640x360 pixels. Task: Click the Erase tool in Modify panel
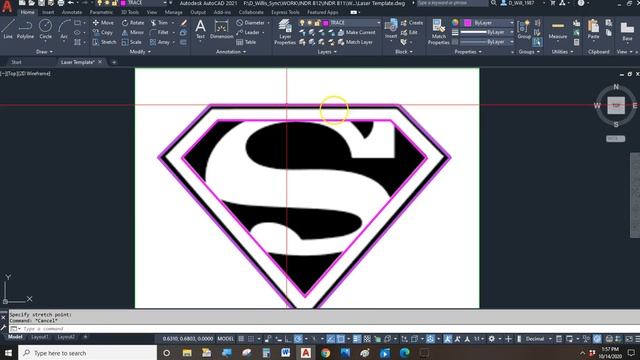tap(184, 23)
